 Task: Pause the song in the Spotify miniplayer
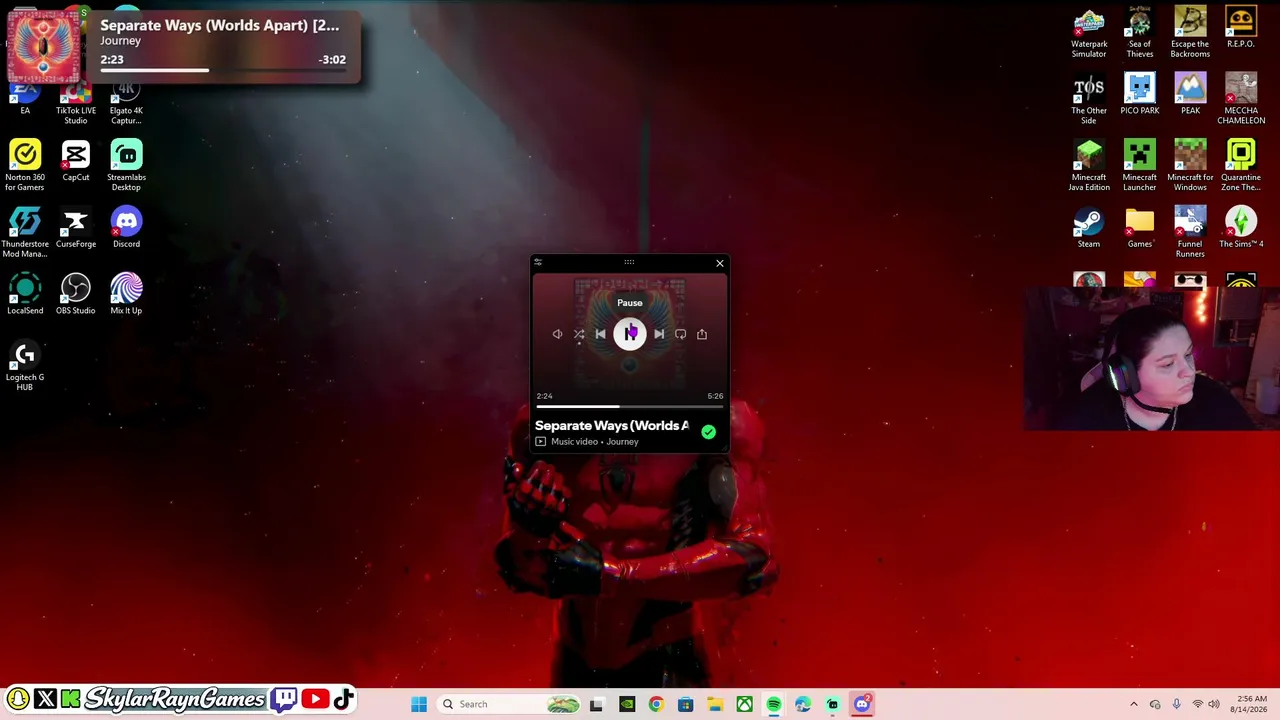tap(629, 334)
